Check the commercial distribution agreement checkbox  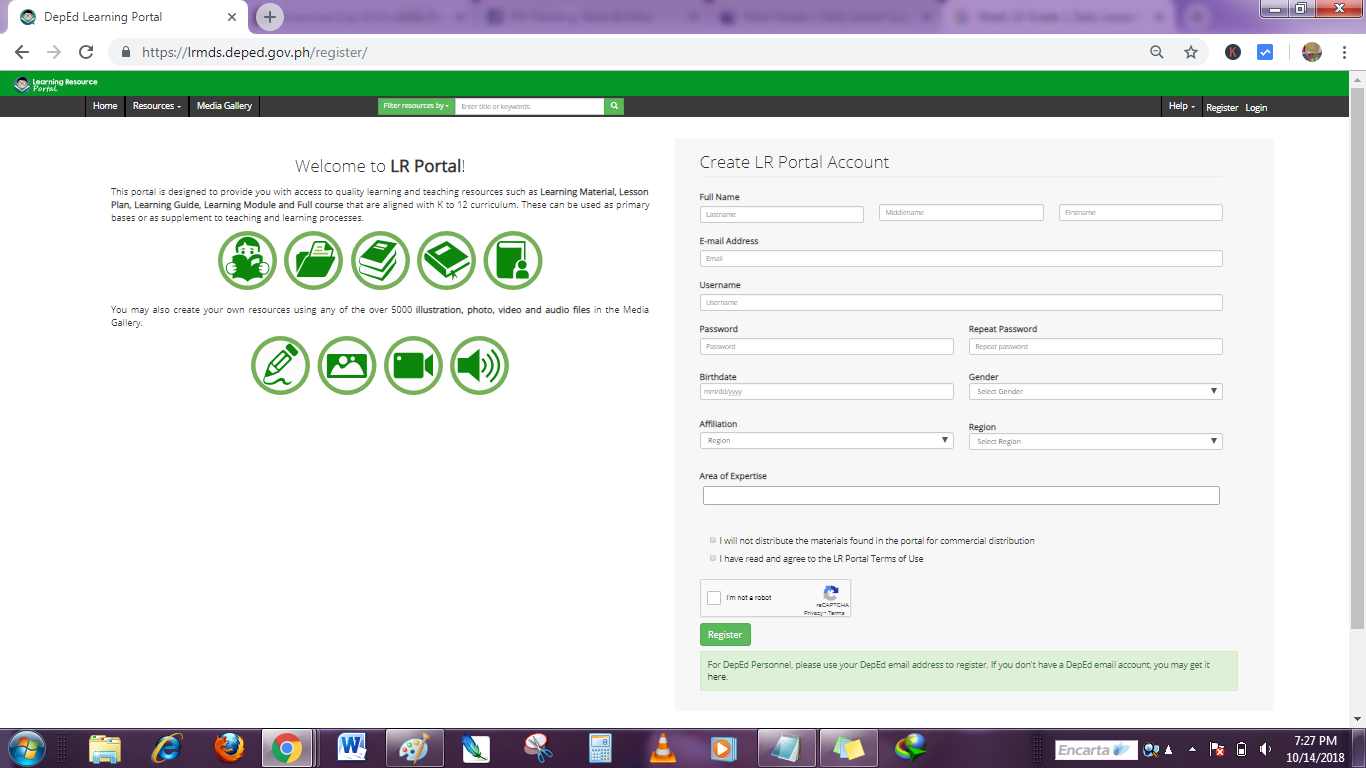tap(712, 540)
